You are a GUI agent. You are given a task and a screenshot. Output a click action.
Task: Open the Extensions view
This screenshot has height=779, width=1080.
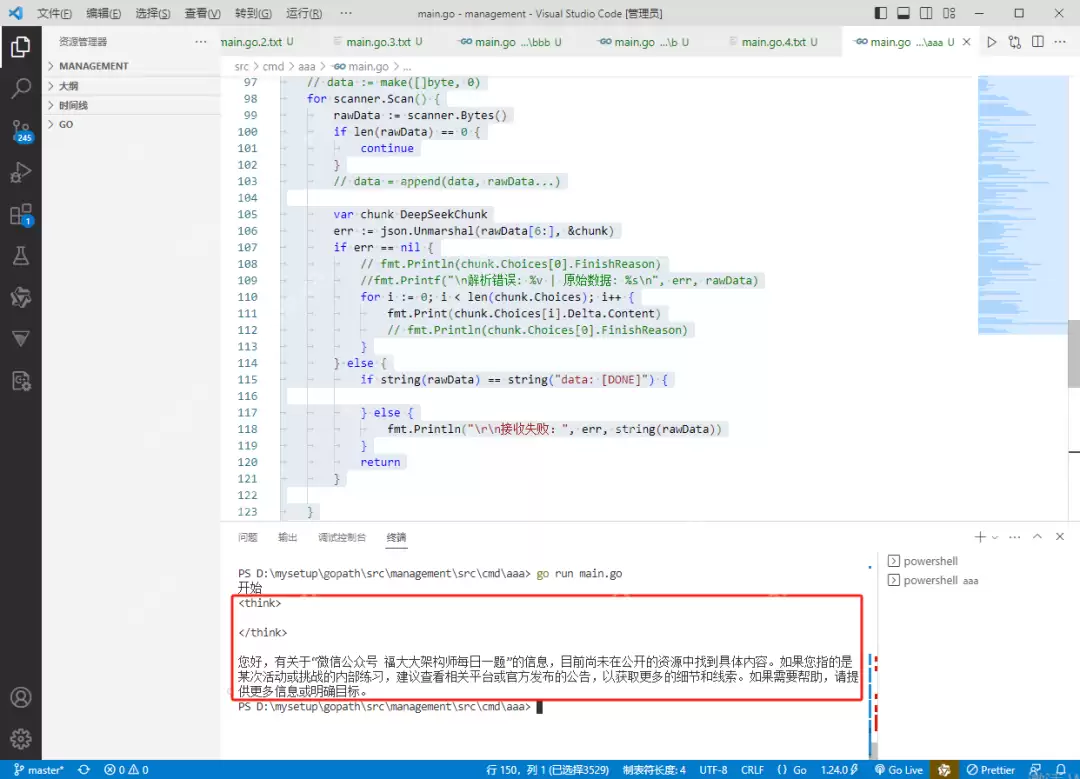(22, 214)
